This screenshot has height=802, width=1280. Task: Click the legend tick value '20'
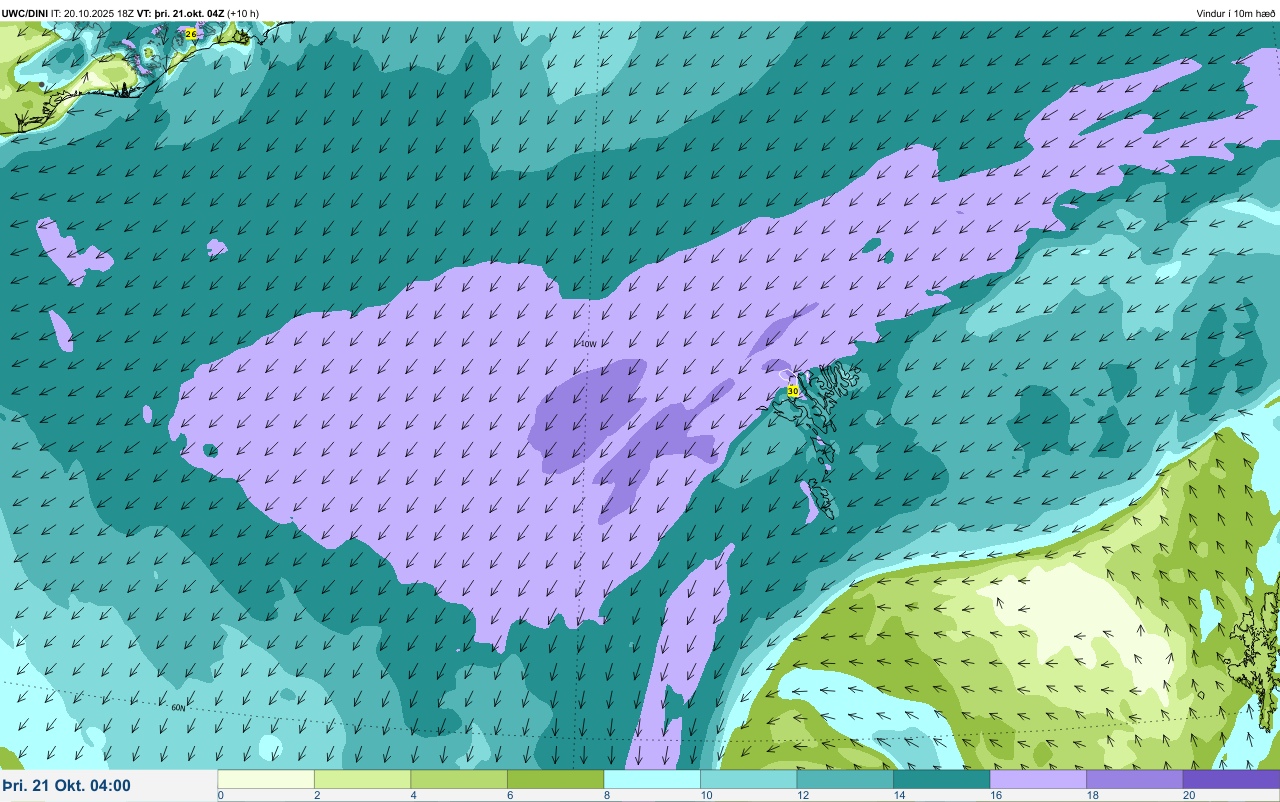[x=1188, y=795]
